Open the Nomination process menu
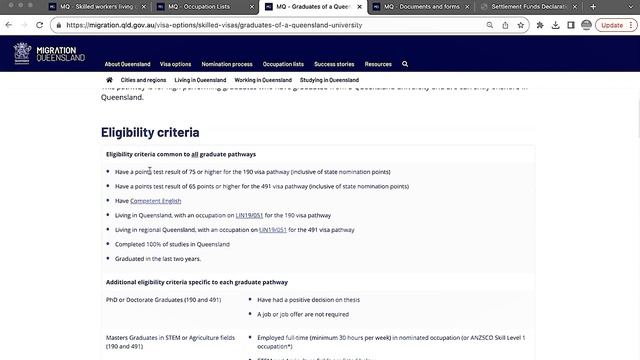The image size is (640, 360). pyautogui.click(x=227, y=64)
